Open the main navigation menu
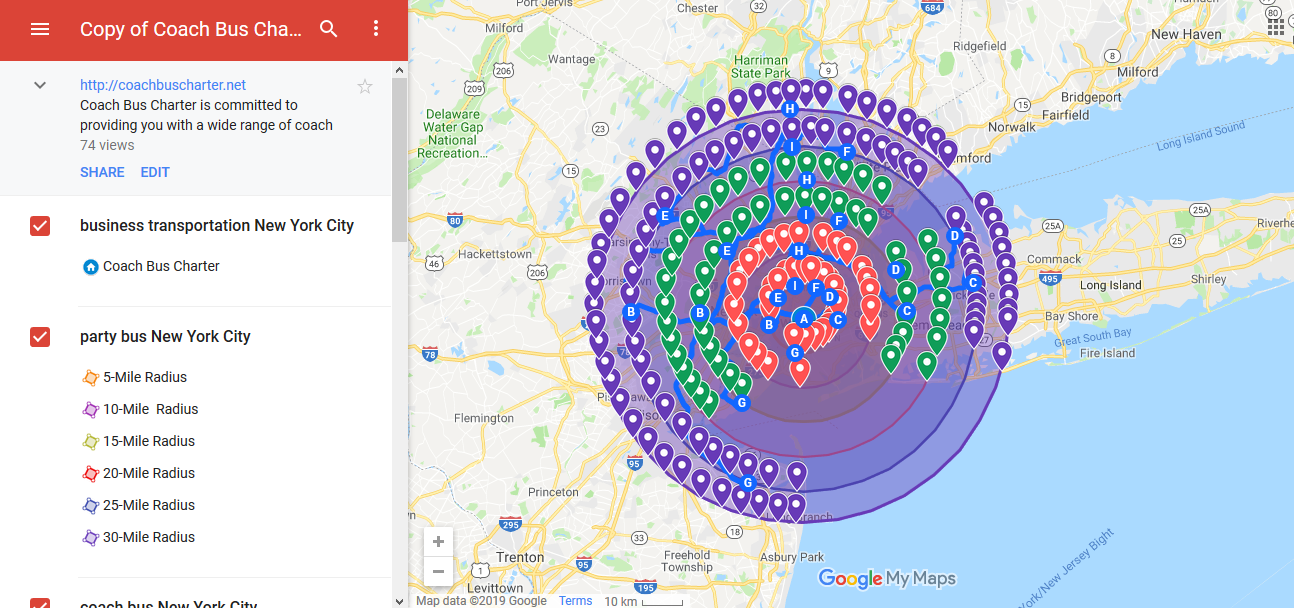This screenshot has width=1294, height=608. click(40, 29)
